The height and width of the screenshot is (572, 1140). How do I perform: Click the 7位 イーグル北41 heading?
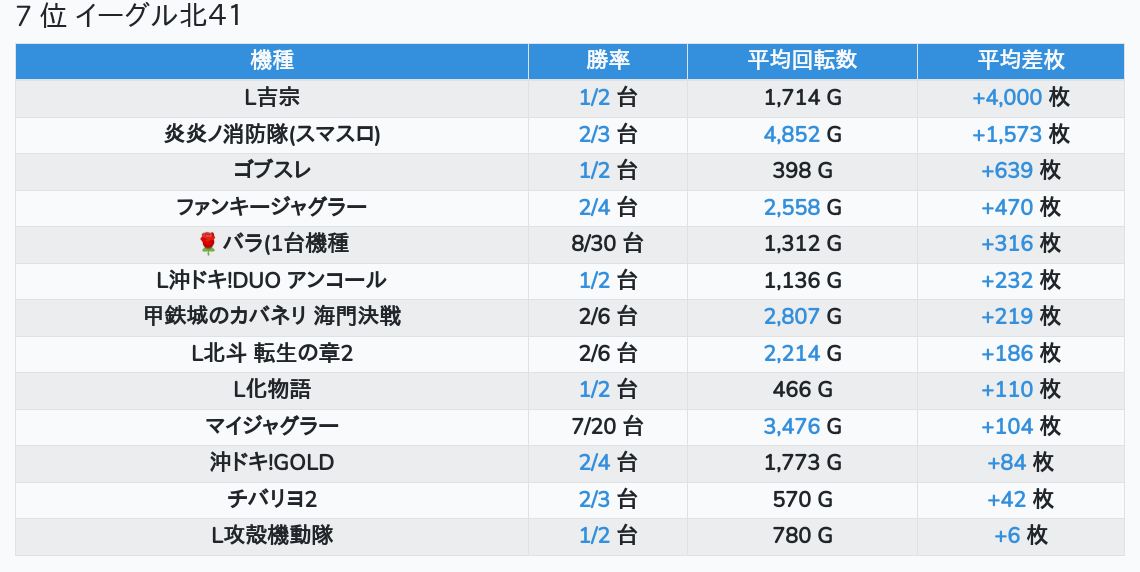[129, 17]
